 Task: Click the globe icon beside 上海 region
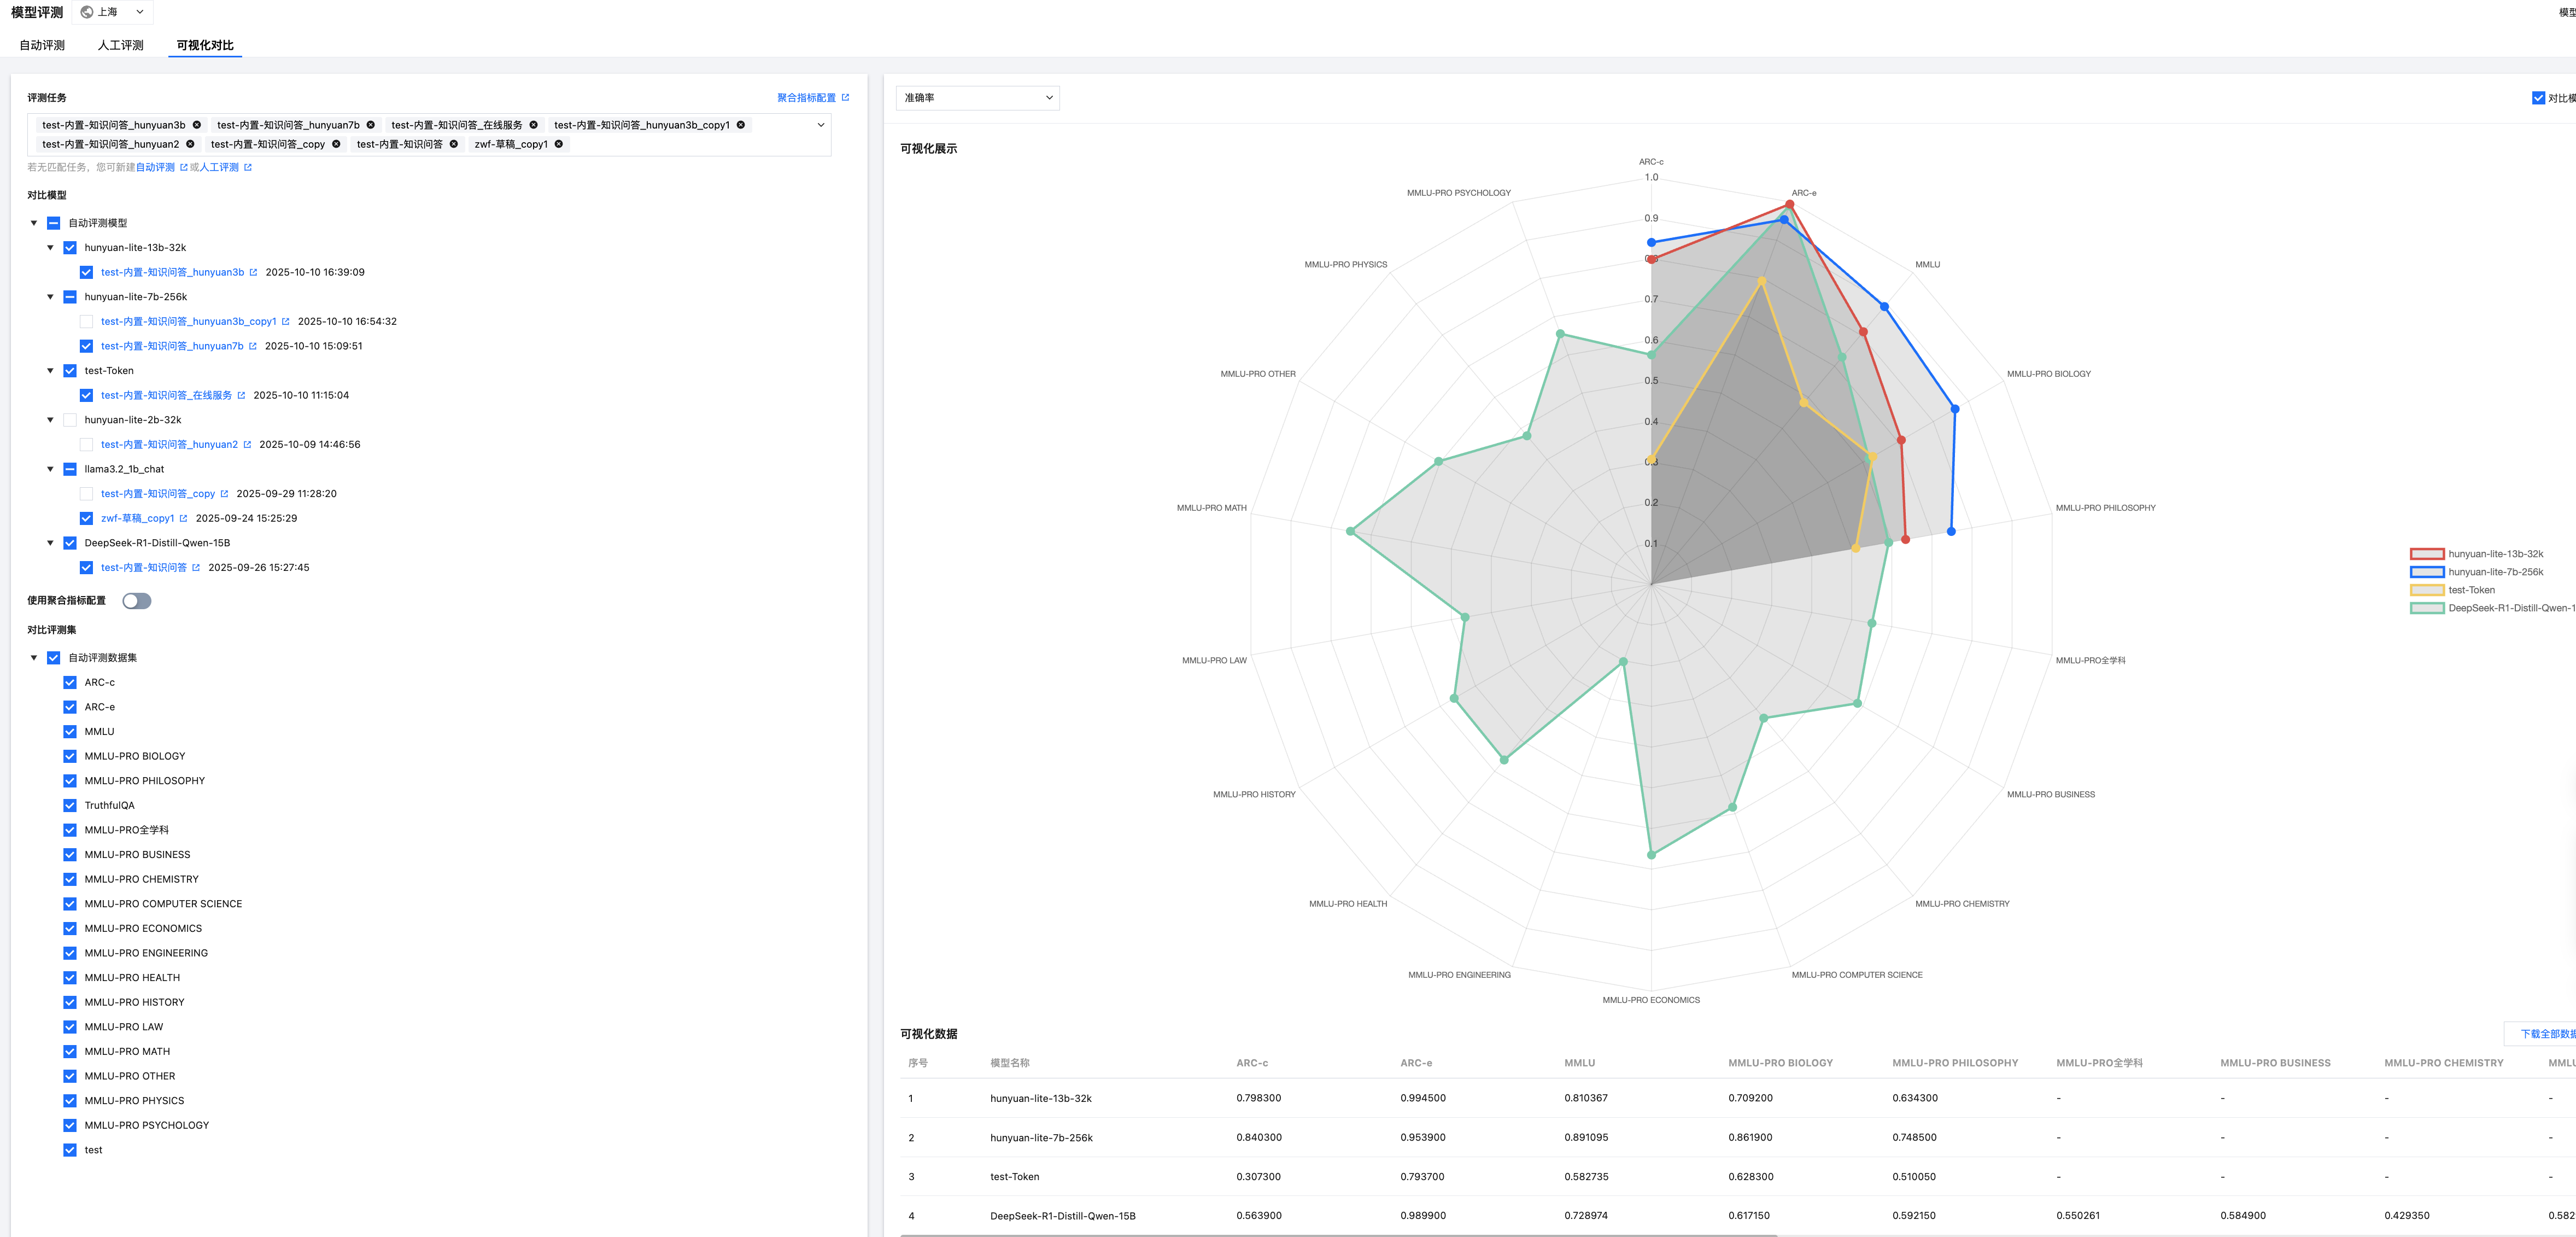[x=87, y=12]
